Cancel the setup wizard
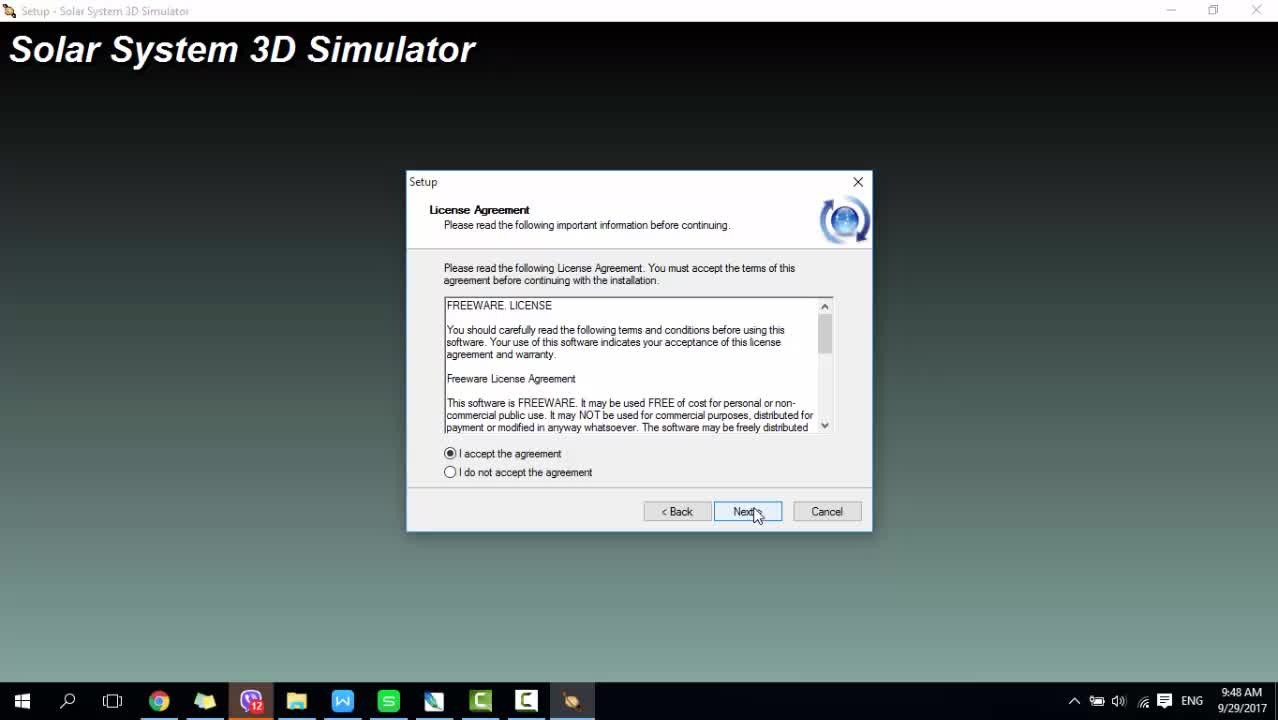This screenshot has width=1278, height=720. (827, 512)
